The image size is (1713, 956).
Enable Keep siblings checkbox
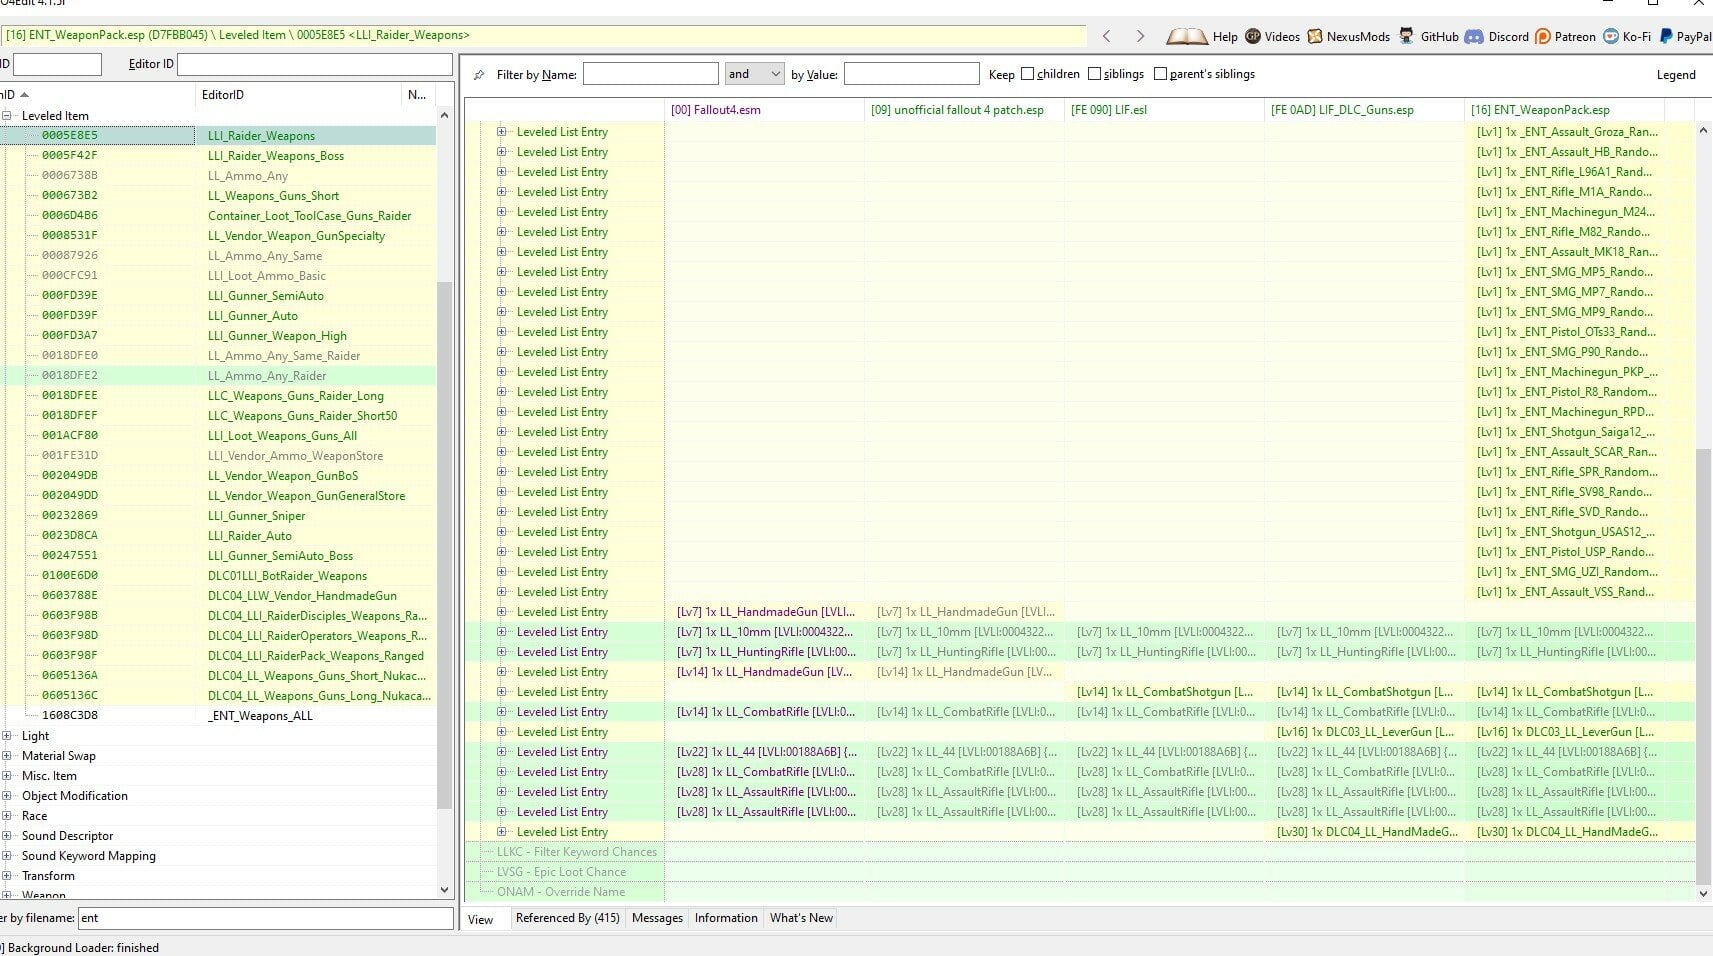1094,74
